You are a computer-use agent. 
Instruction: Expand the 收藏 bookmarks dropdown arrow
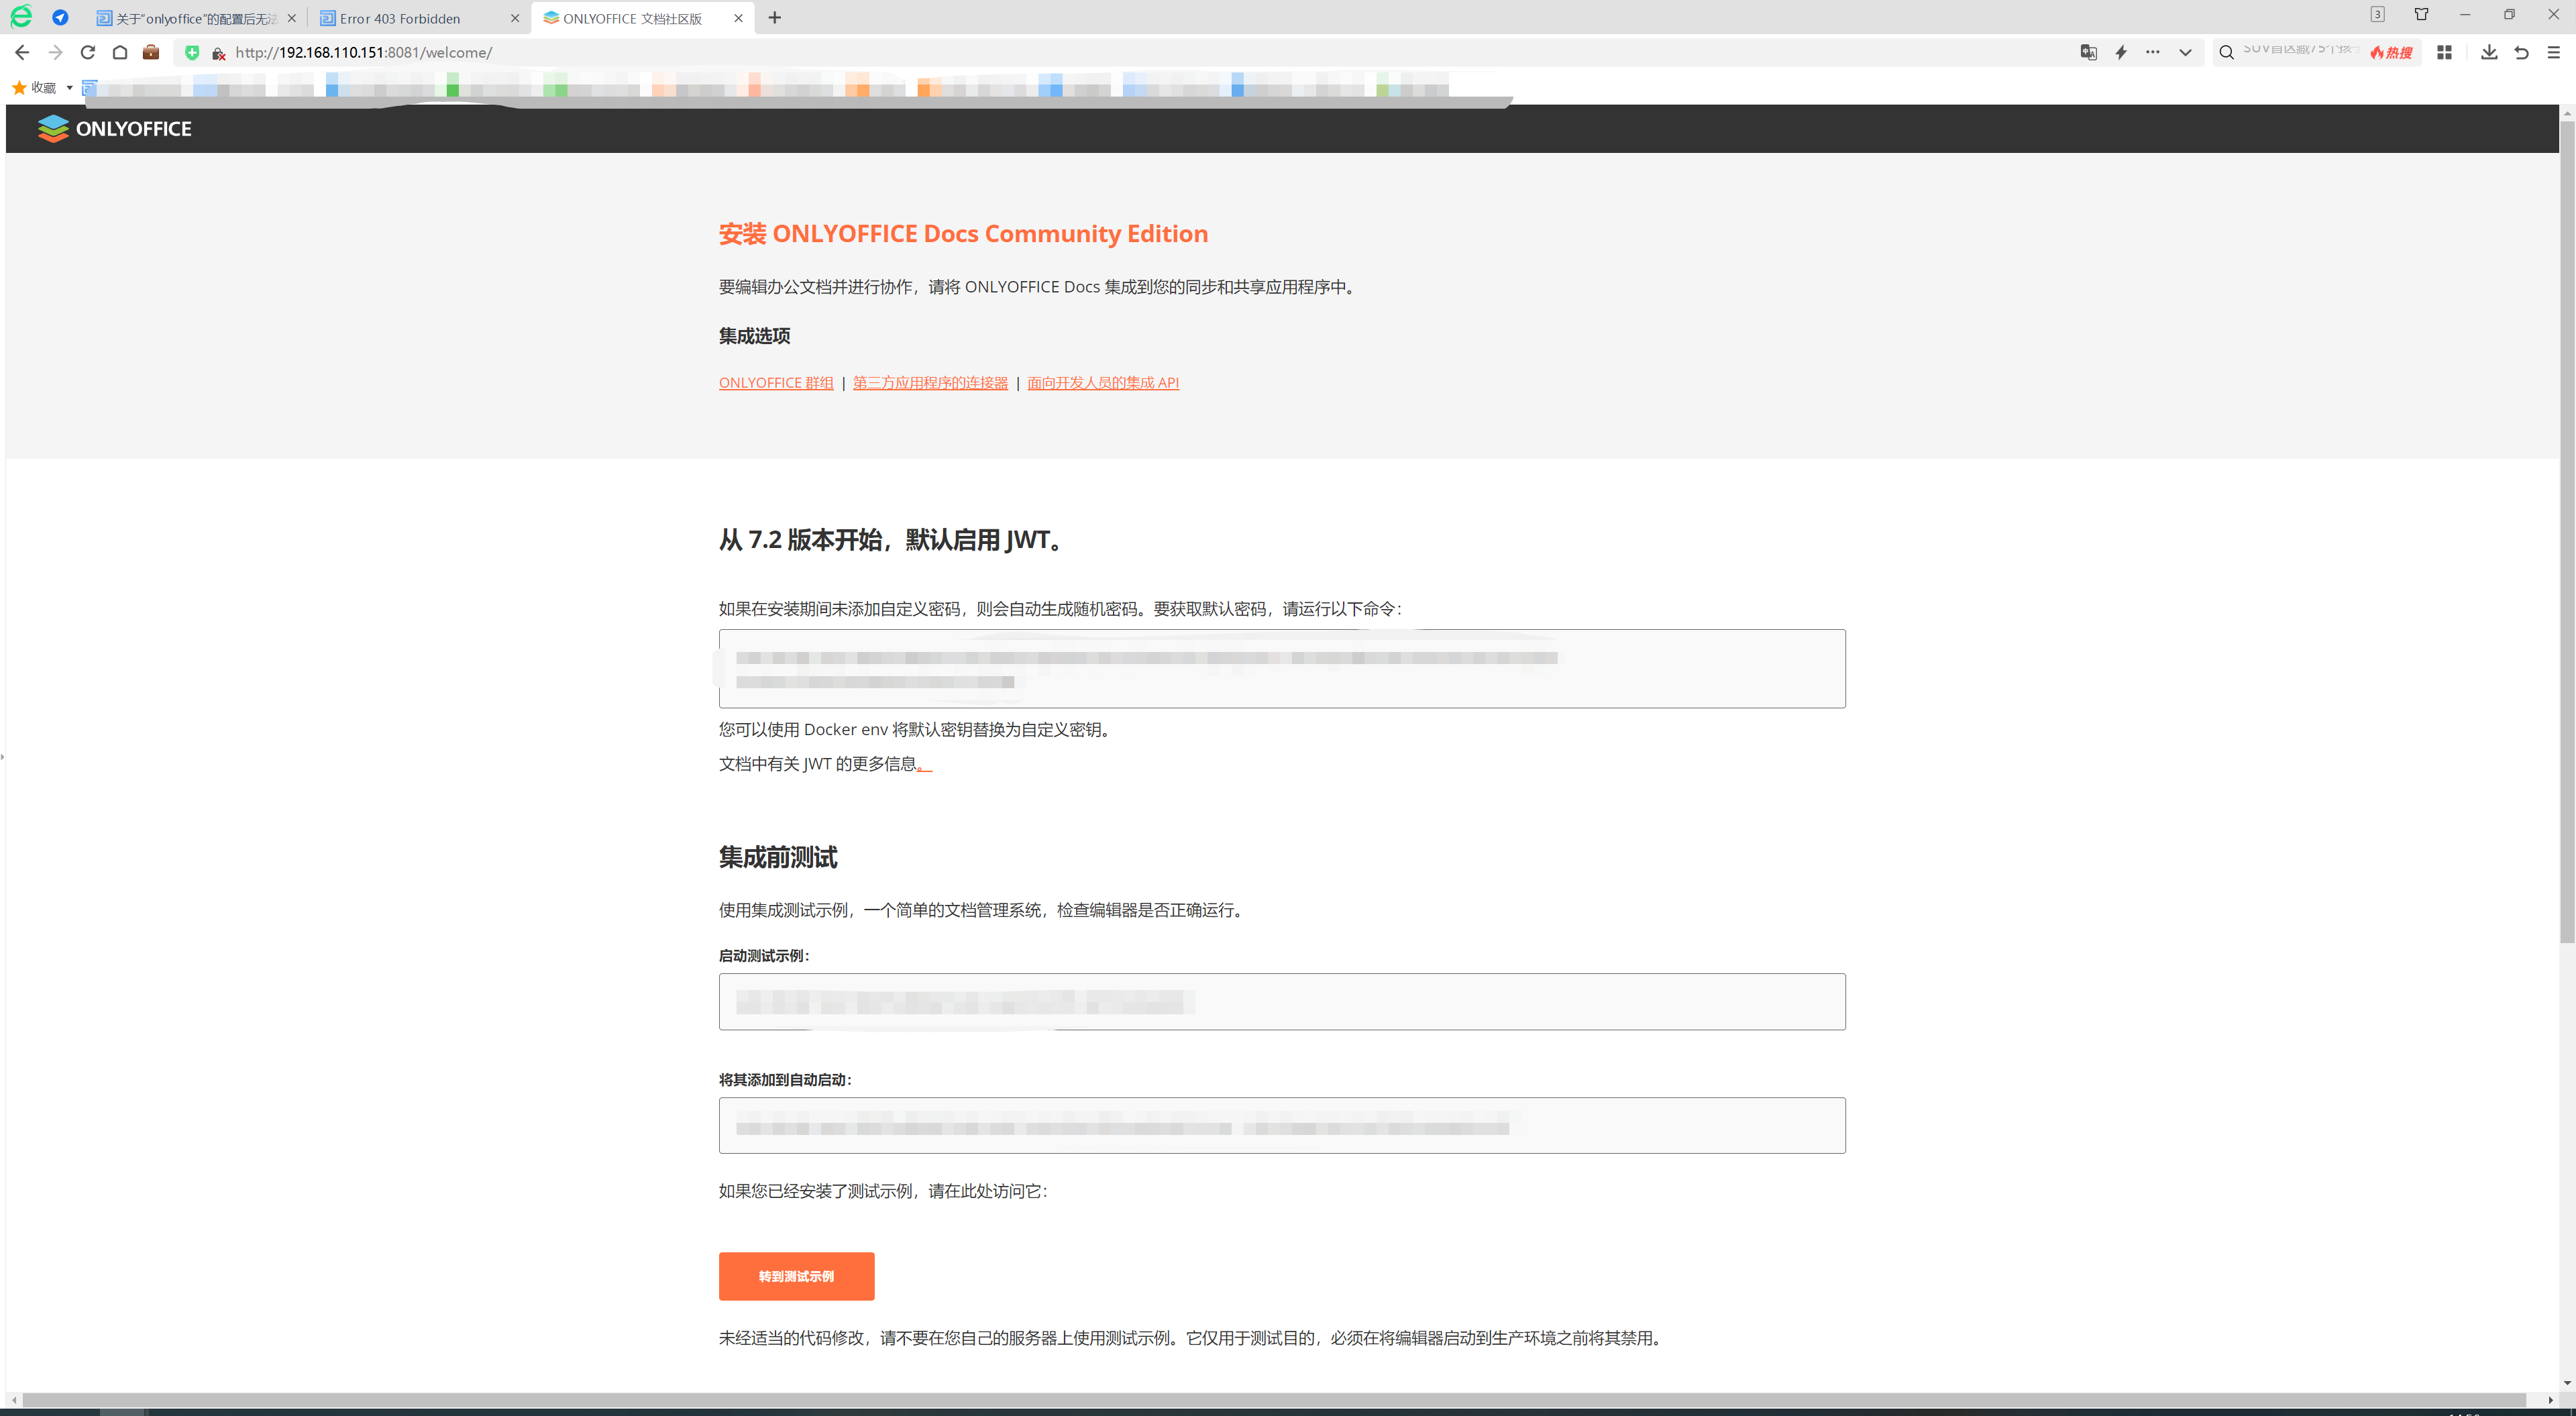(69, 88)
